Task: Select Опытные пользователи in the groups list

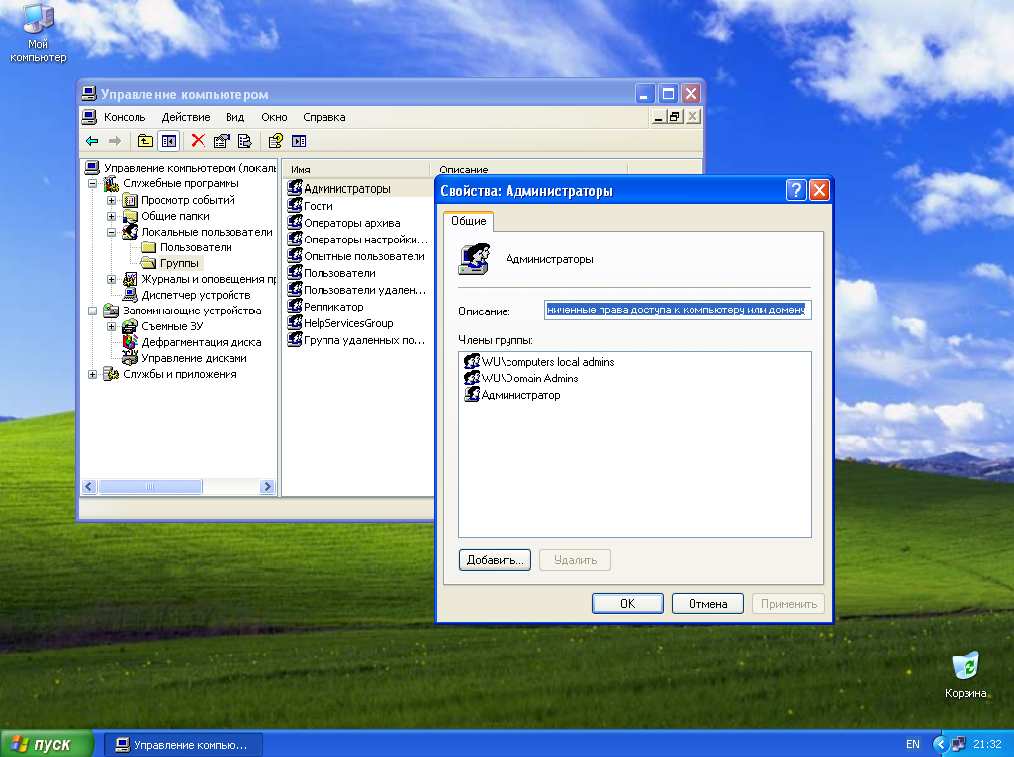Action: (356, 256)
